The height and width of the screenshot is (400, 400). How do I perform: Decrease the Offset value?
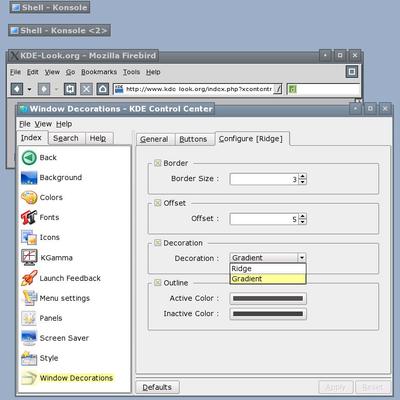tap(302, 222)
